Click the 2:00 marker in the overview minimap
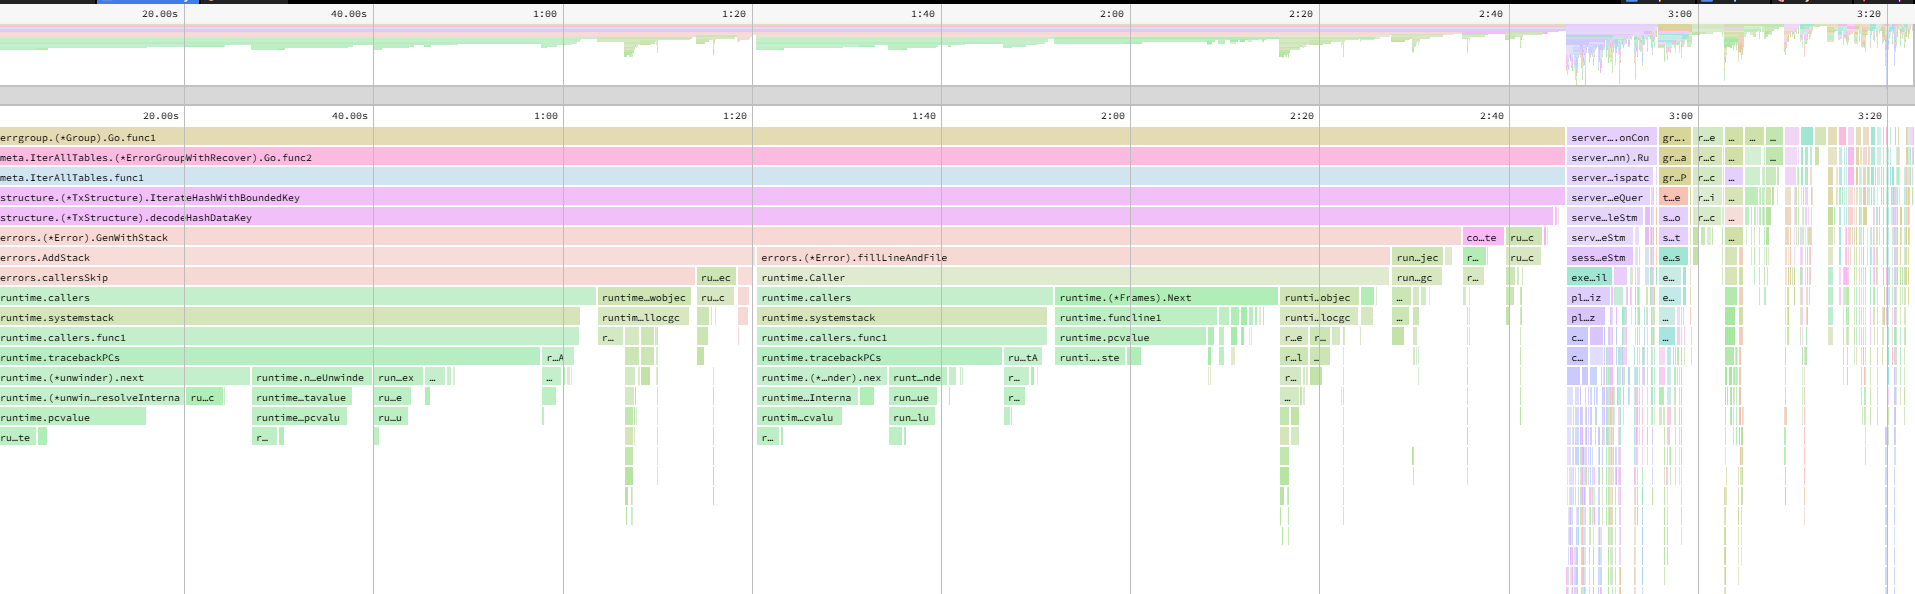Image resolution: width=1915 pixels, height=594 pixels. coord(1112,14)
